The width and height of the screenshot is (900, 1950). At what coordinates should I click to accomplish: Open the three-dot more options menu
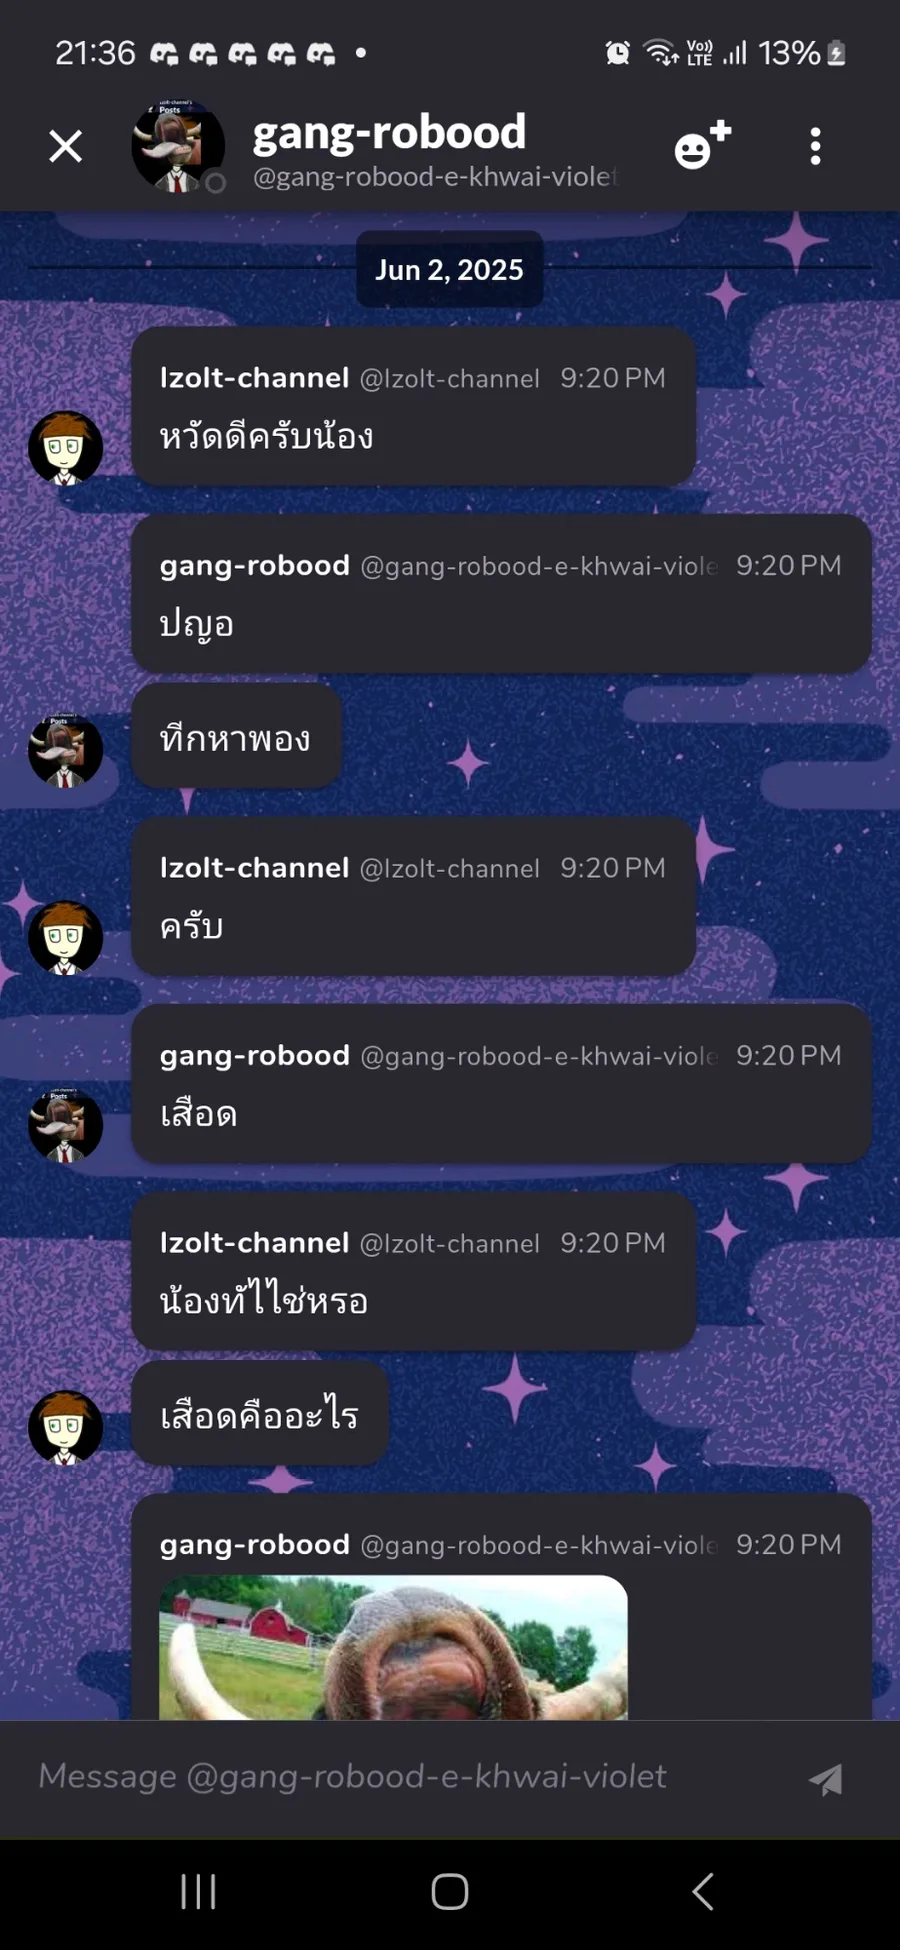pos(816,146)
